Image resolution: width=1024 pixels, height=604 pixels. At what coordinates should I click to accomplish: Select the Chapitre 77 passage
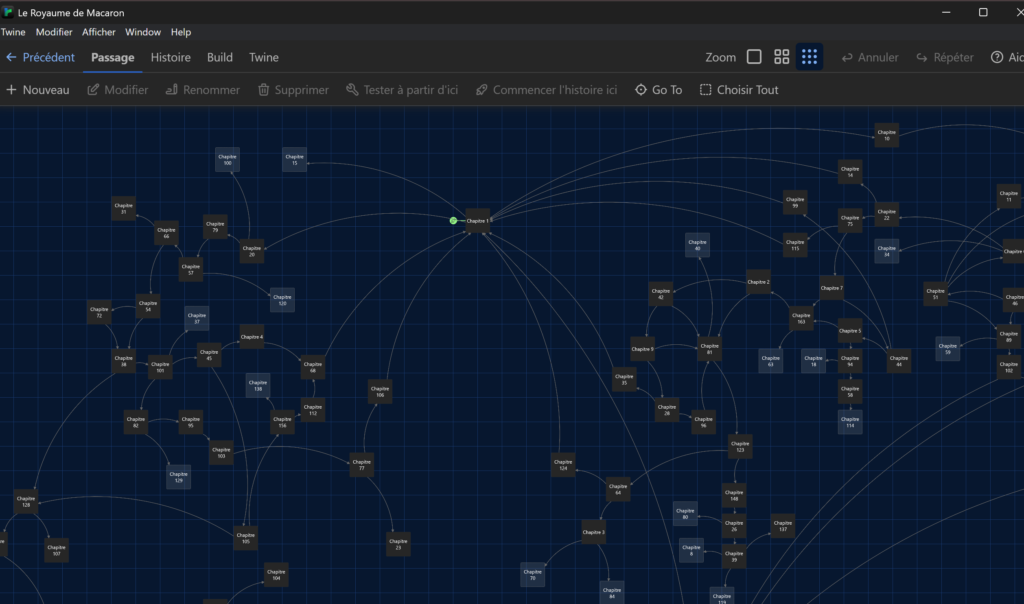click(362, 465)
